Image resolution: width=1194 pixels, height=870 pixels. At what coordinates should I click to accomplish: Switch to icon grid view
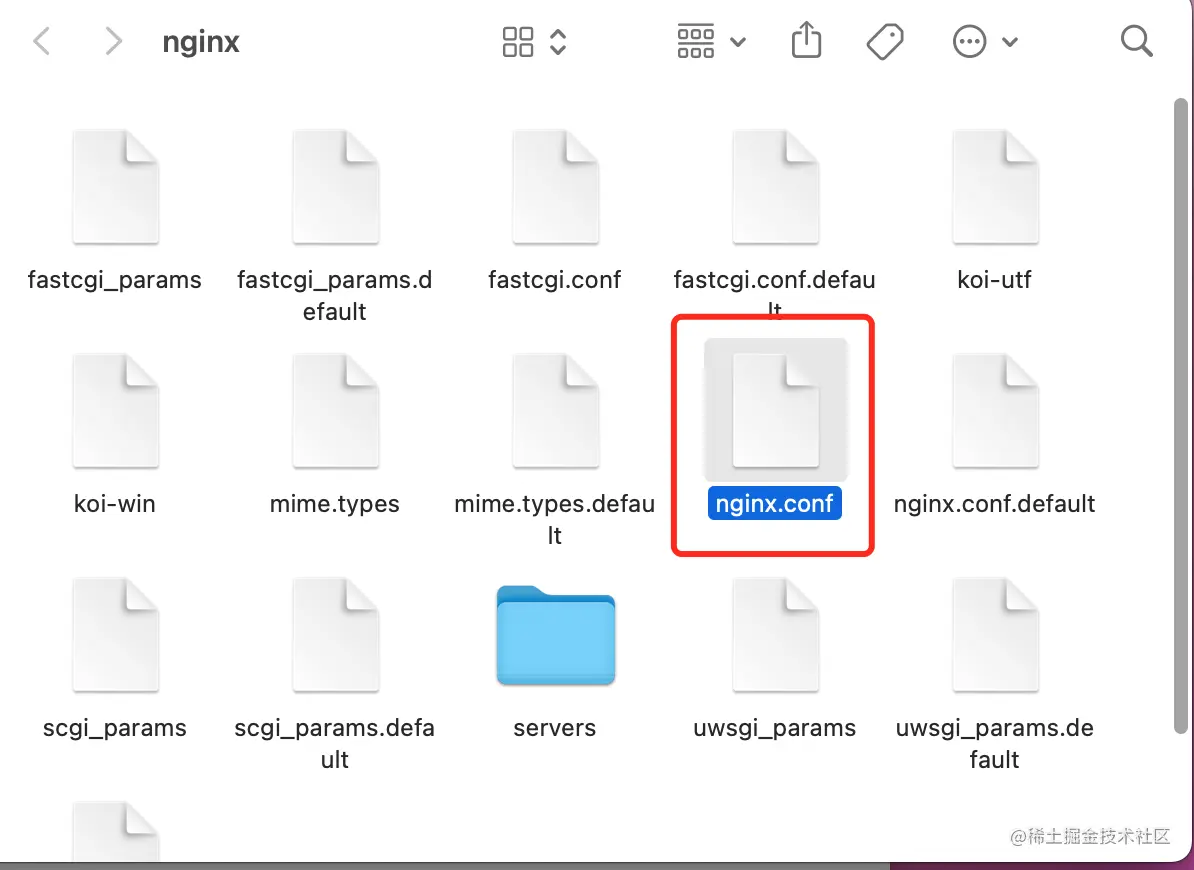[x=518, y=42]
